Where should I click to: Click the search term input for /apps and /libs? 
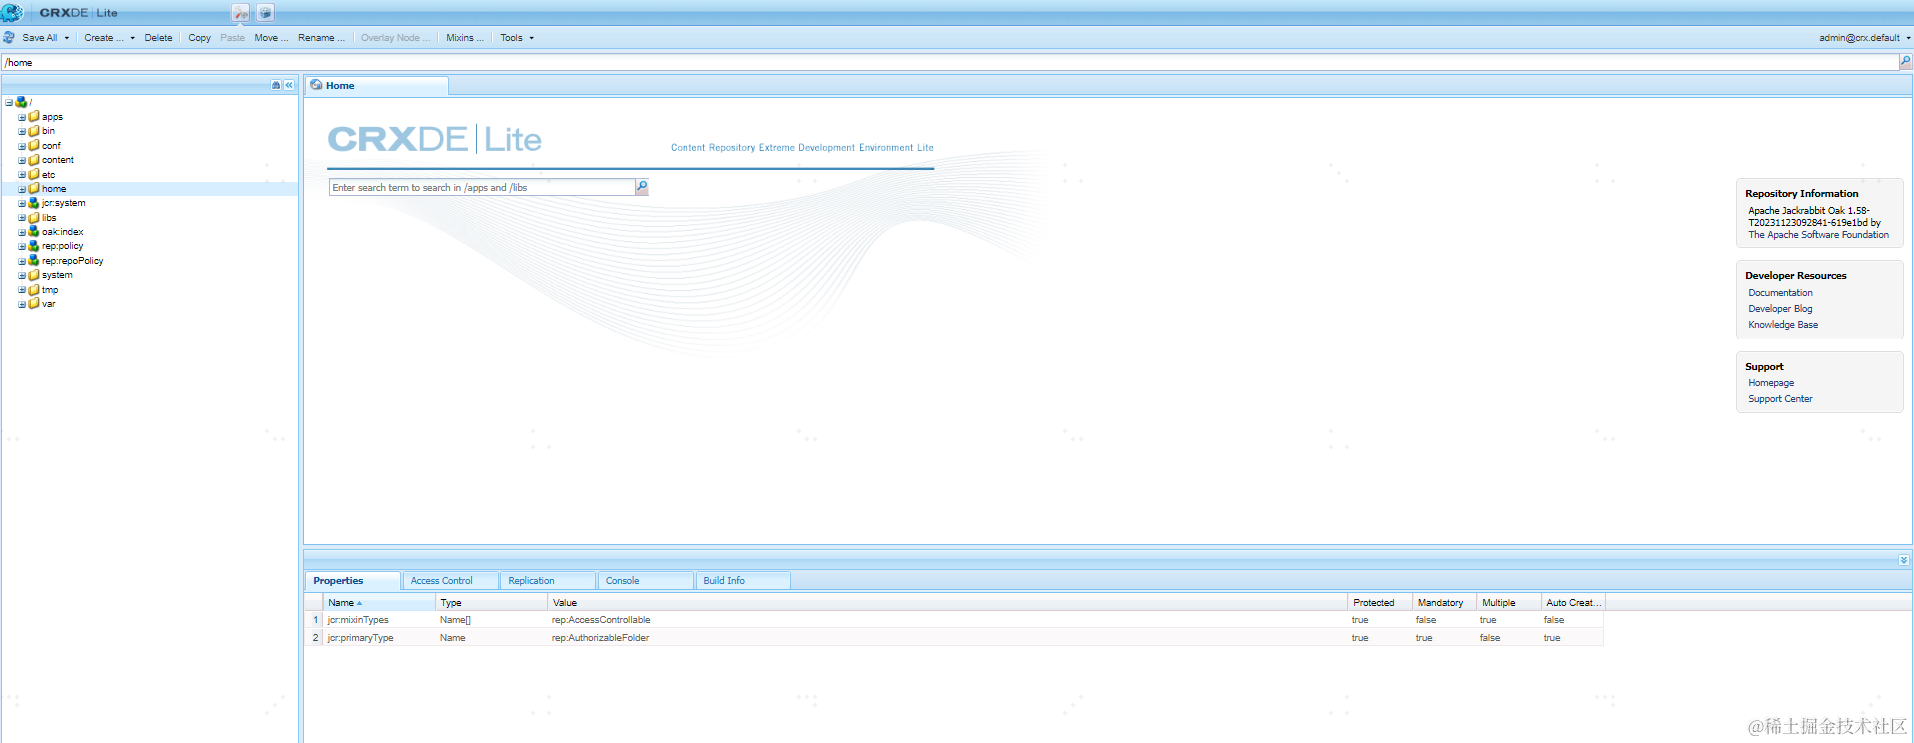(x=482, y=187)
